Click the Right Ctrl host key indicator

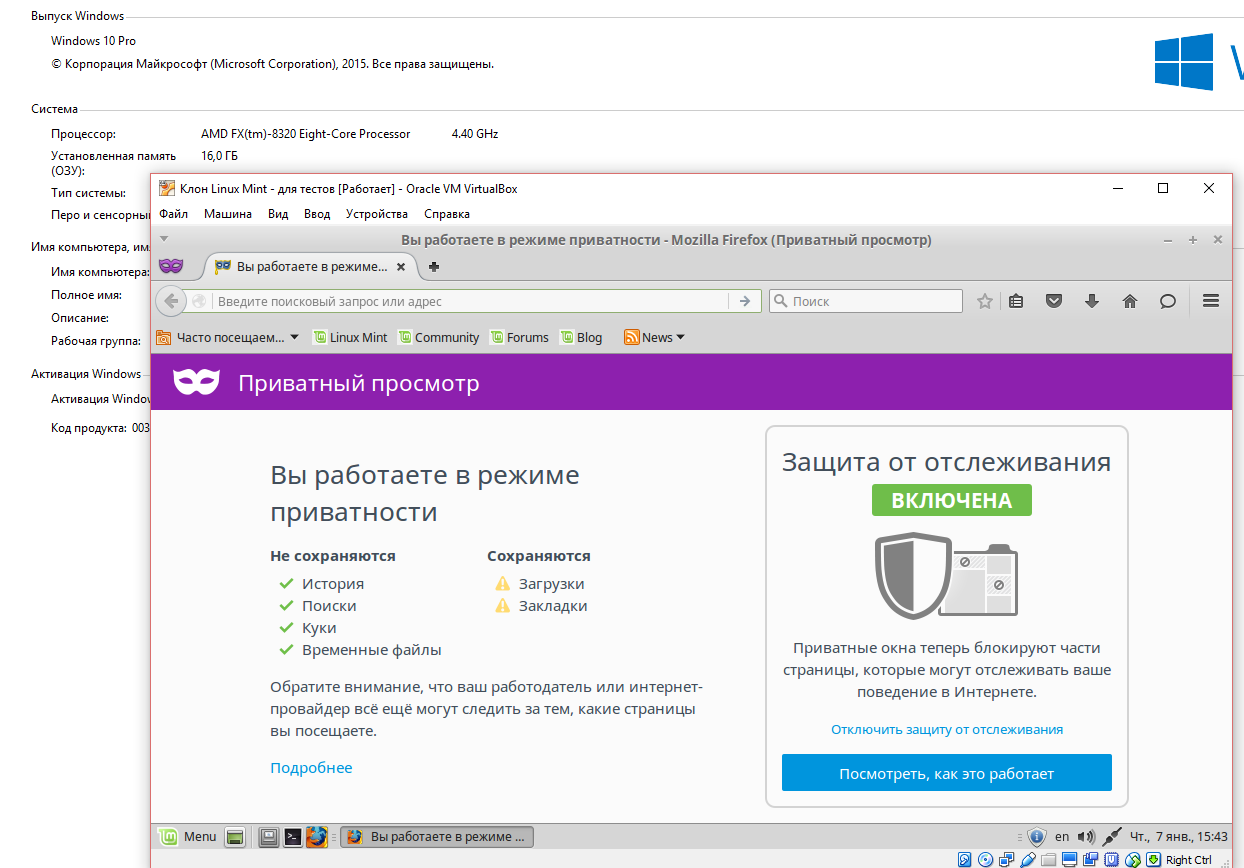pyautogui.click(x=1189, y=860)
